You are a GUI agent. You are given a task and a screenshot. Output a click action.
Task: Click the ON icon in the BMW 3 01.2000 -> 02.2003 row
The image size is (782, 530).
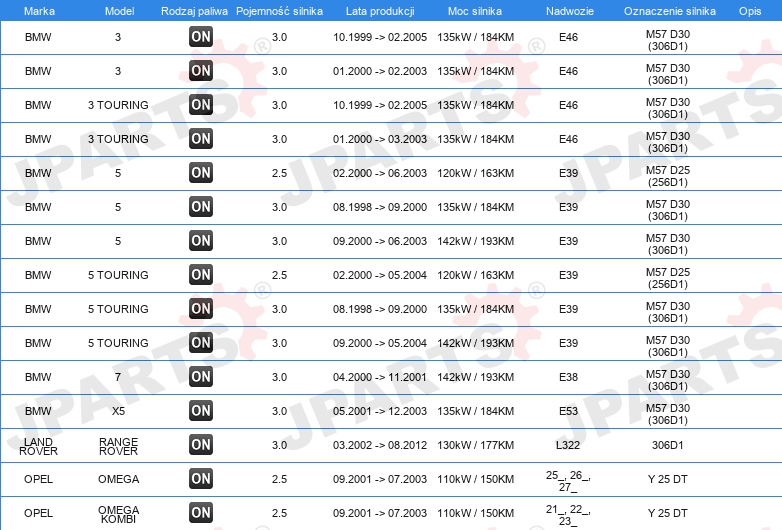201,70
